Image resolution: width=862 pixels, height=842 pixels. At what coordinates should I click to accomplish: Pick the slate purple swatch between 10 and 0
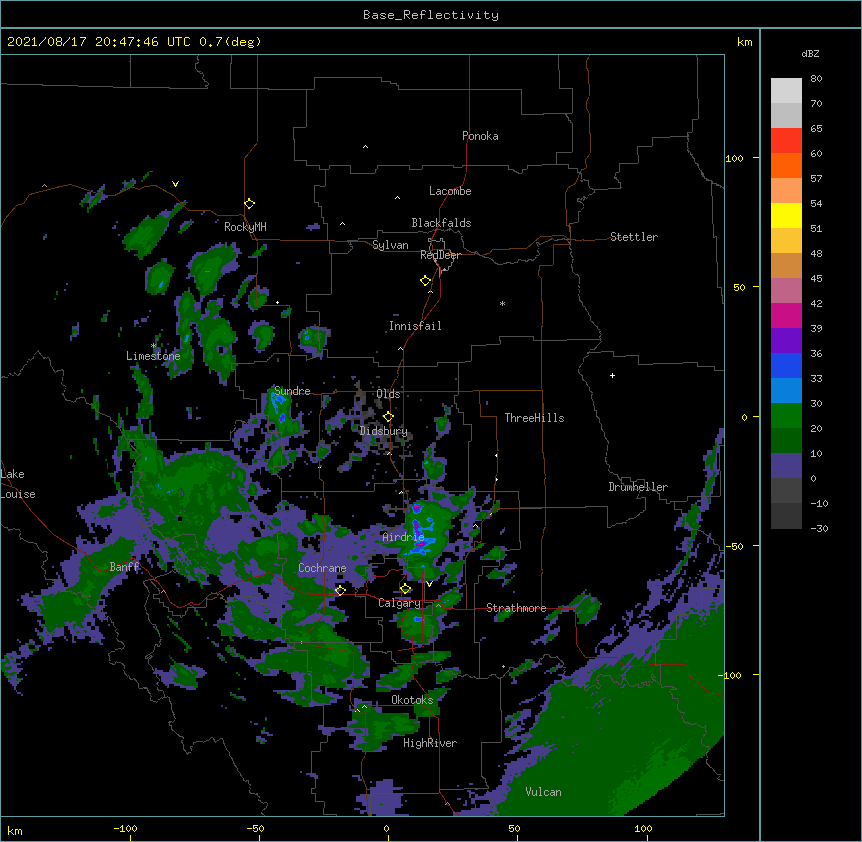tap(786, 466)
